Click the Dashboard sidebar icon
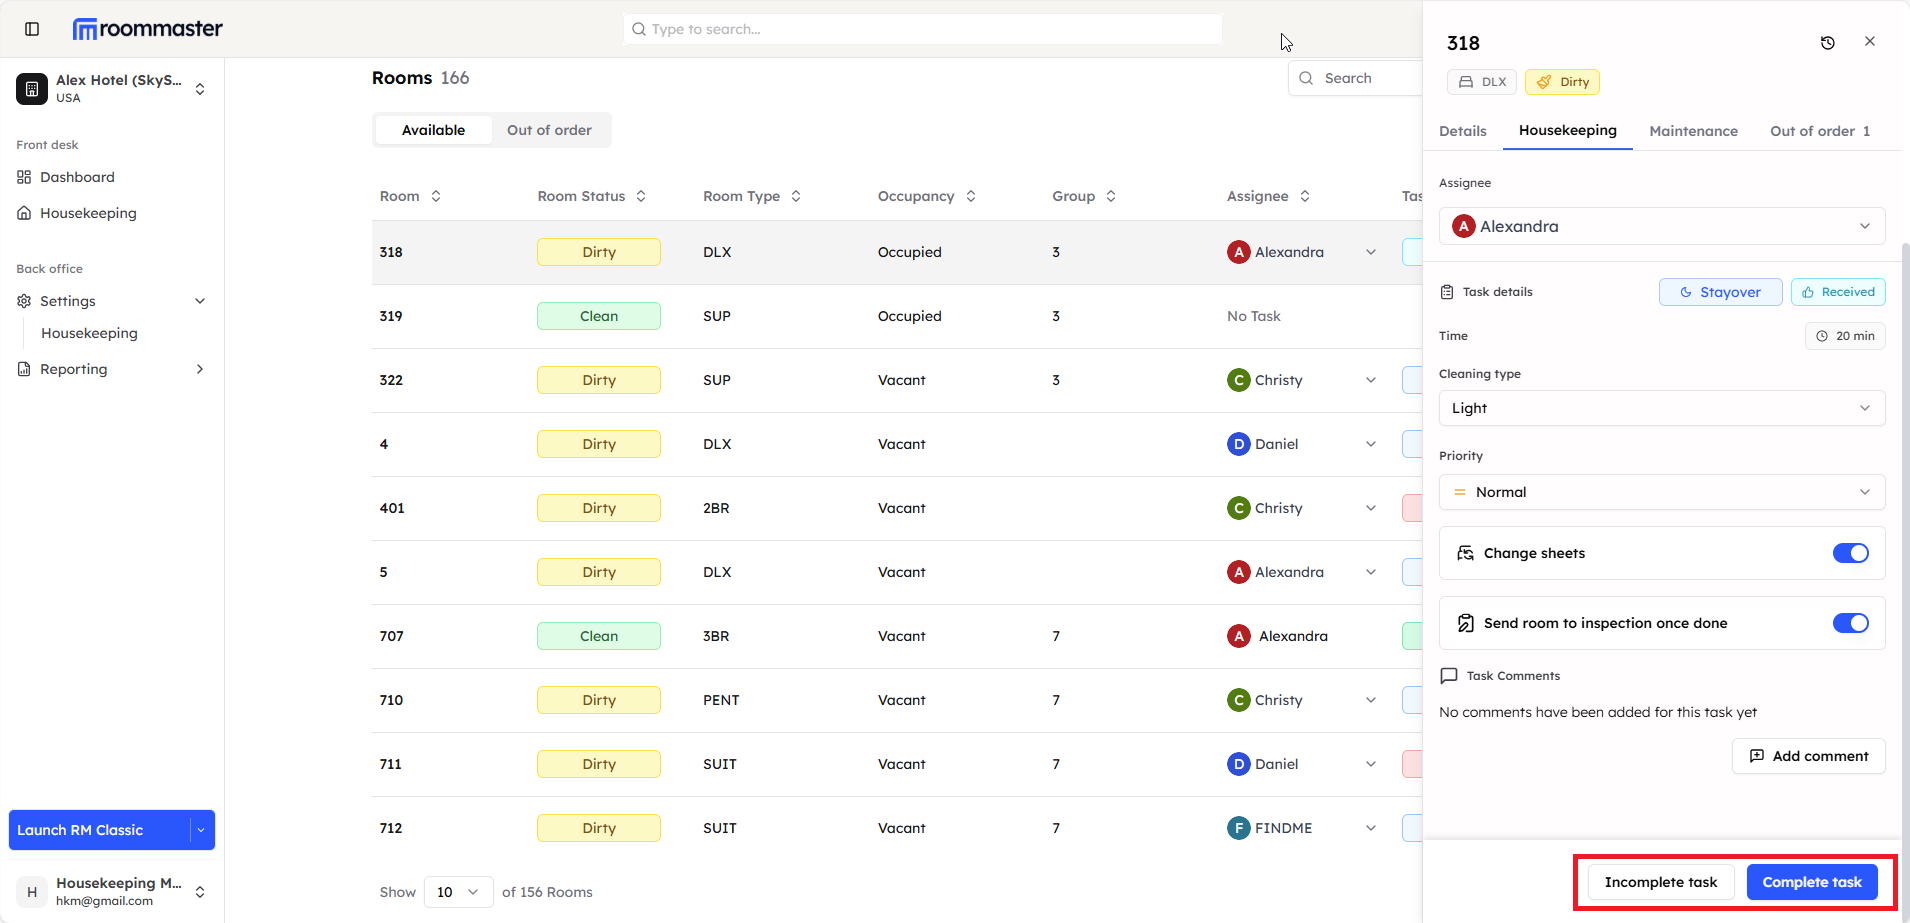The image size is (1910, 923). click(24, 177)
